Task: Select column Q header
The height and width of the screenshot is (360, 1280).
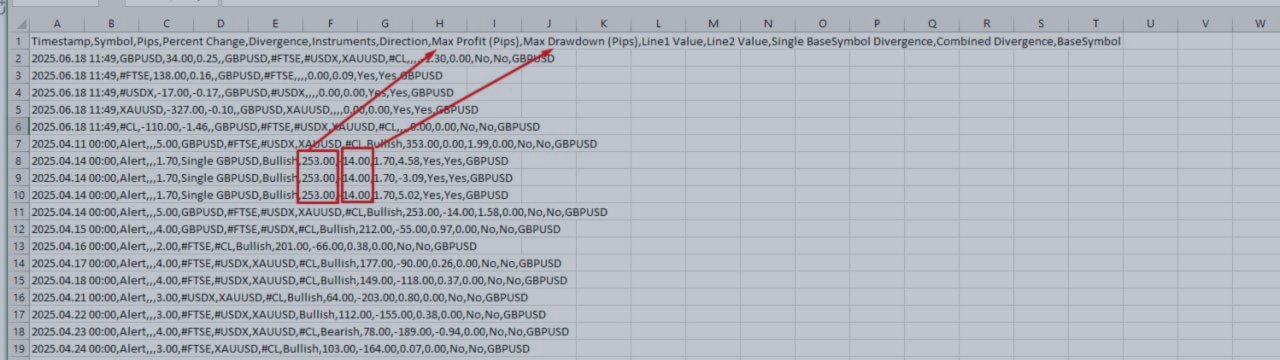Action: click(933, 23)
